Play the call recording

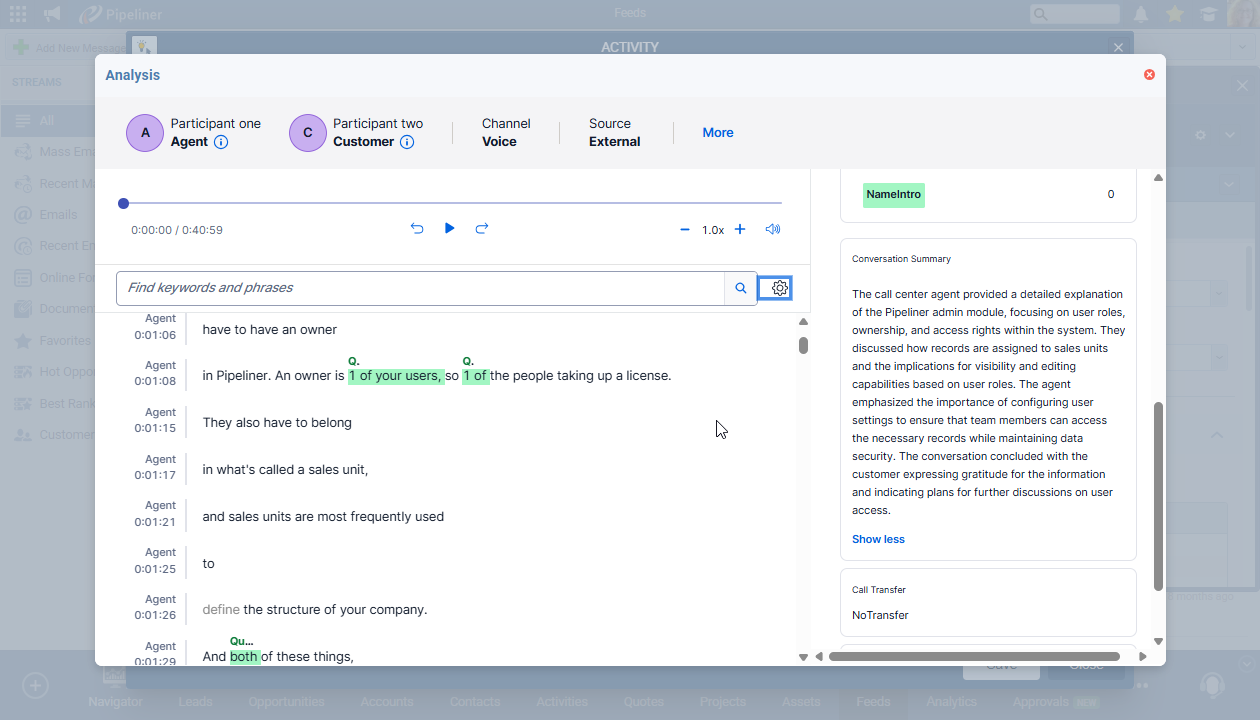tap(449, 229)
